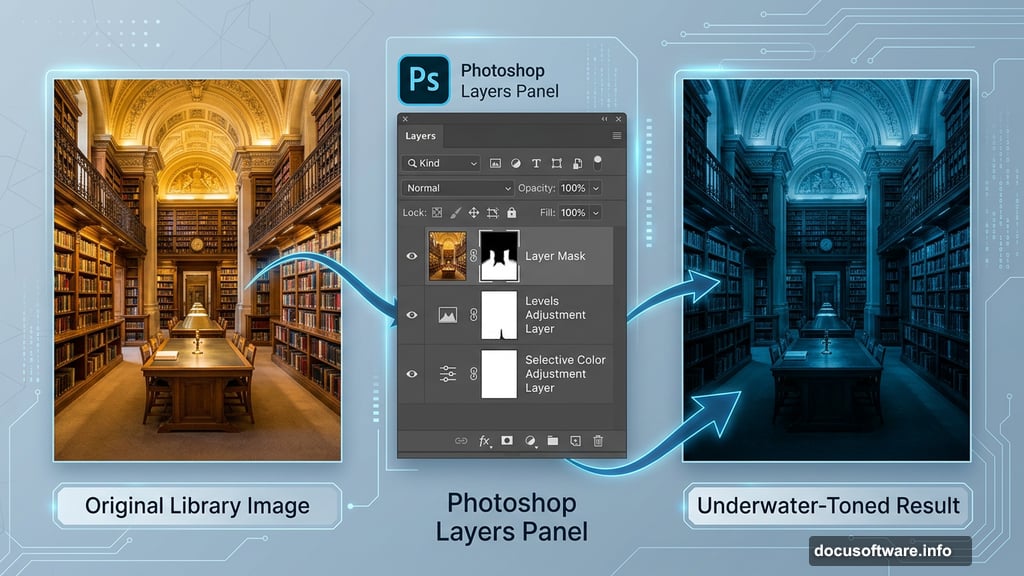Visit the docusoftware.info link
This screenshot has width=1024, height=576.
click(x=884, y=549)
